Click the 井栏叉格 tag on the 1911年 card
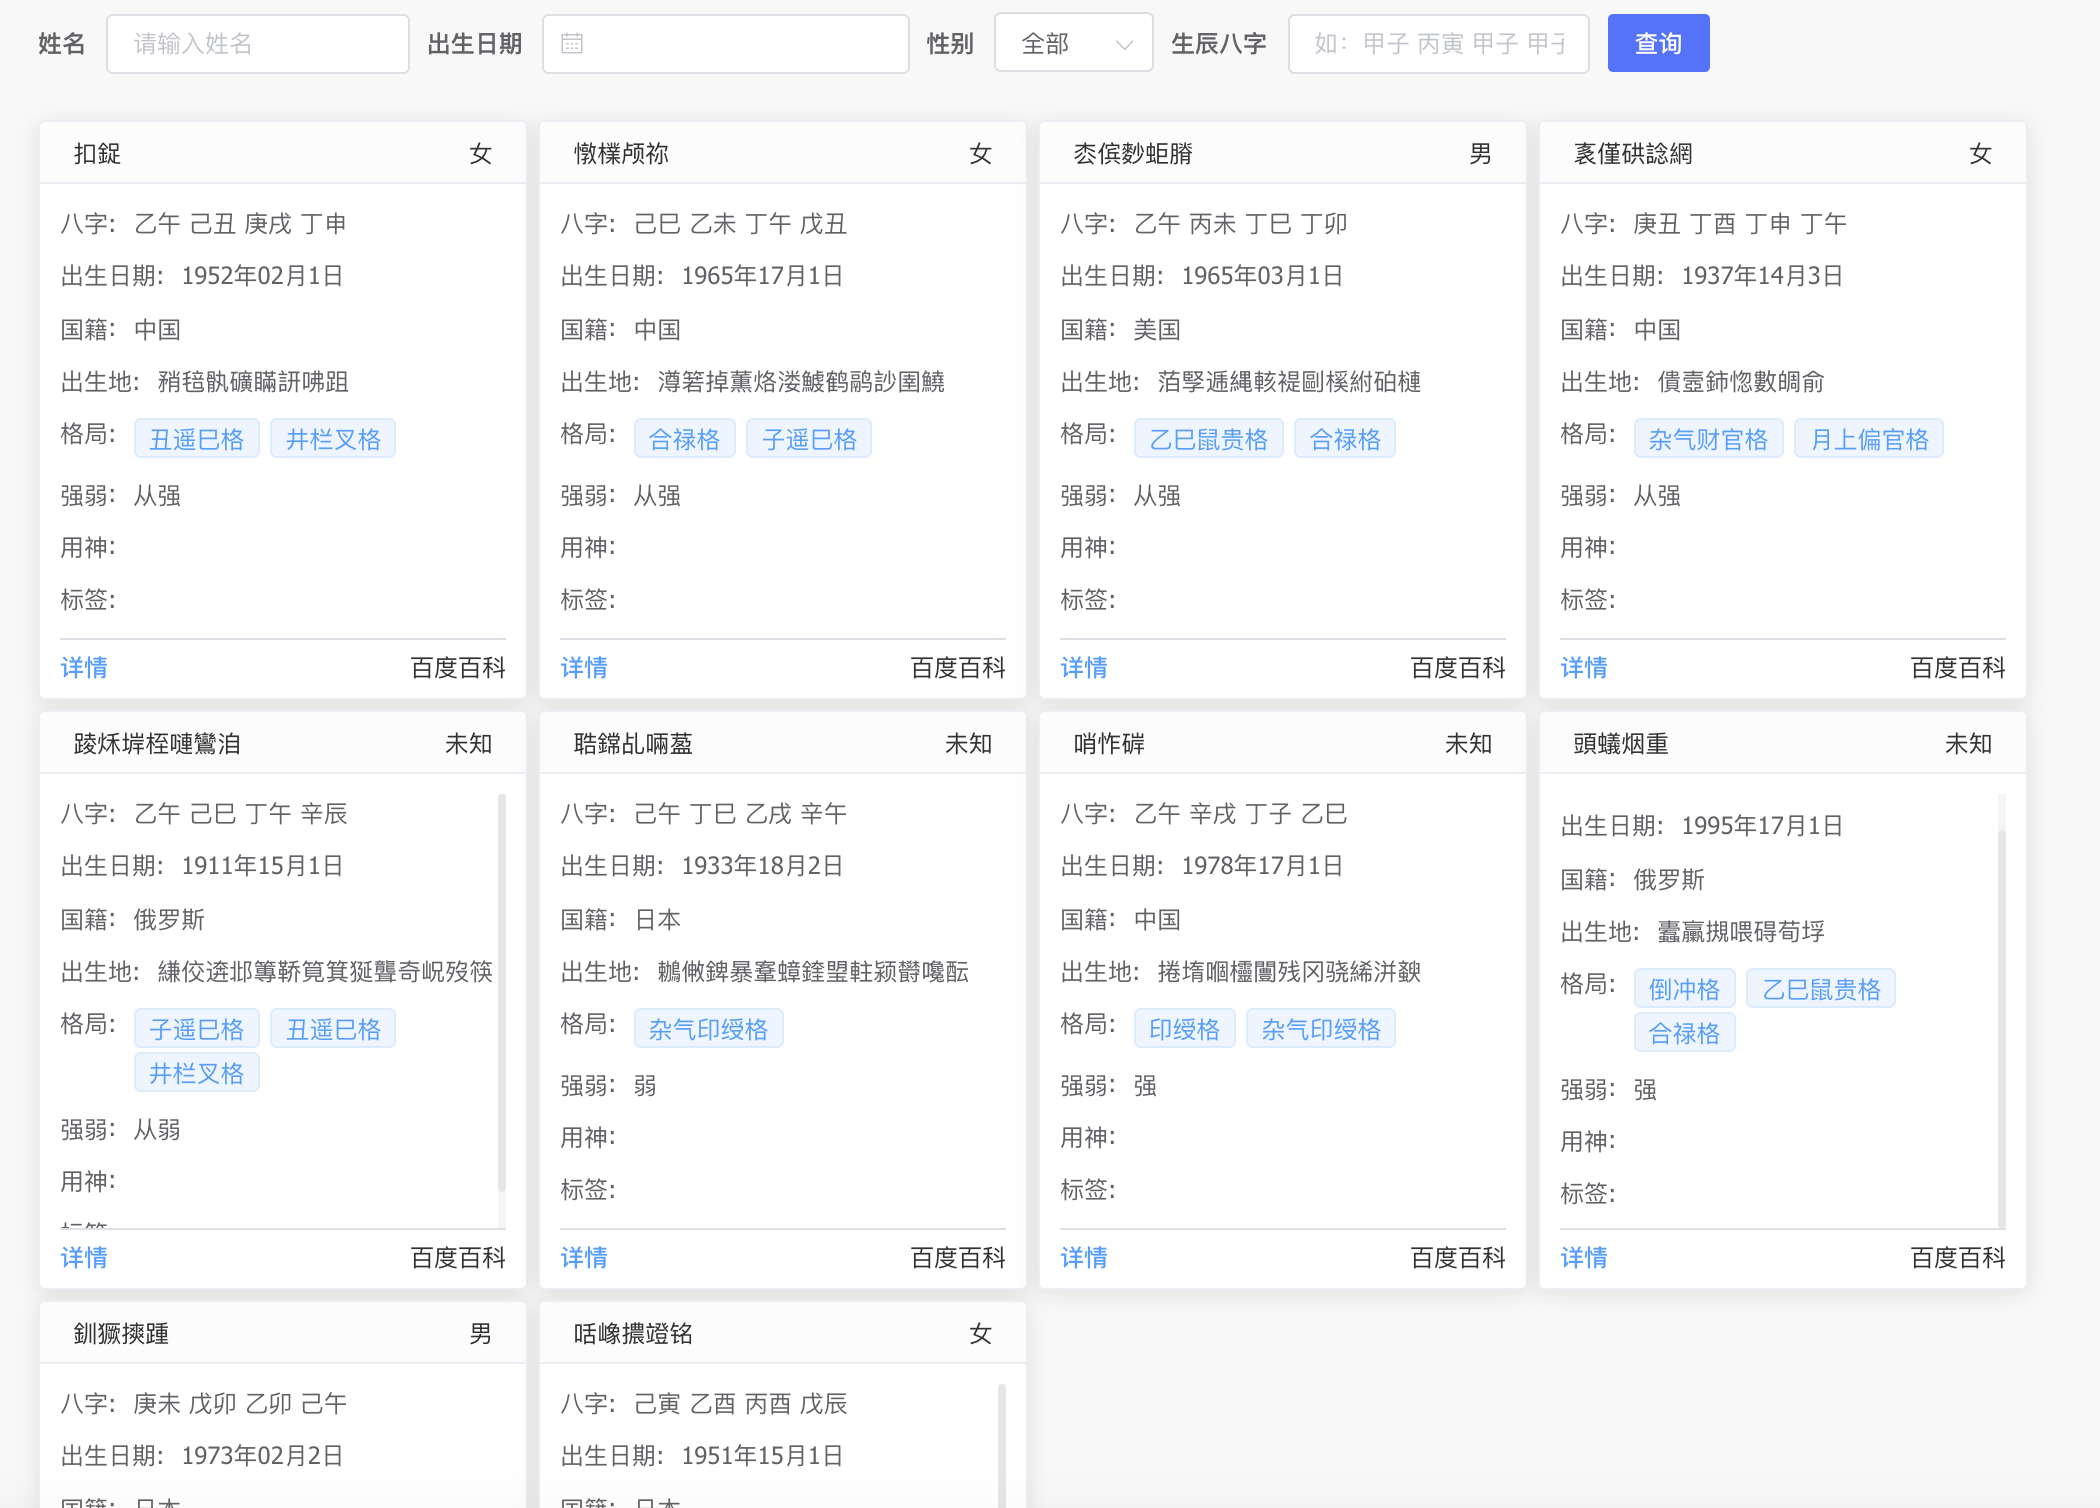 click(197, 1073)
